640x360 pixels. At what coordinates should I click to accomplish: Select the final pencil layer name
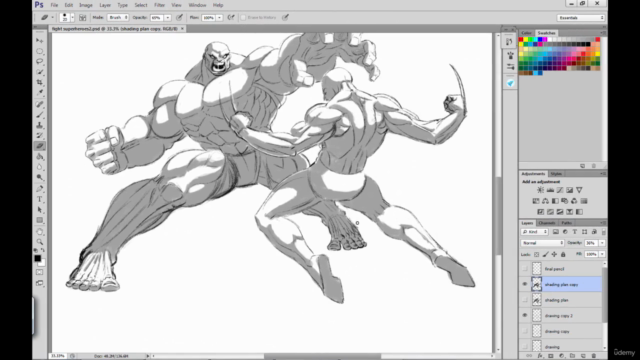tap(554, 269)
